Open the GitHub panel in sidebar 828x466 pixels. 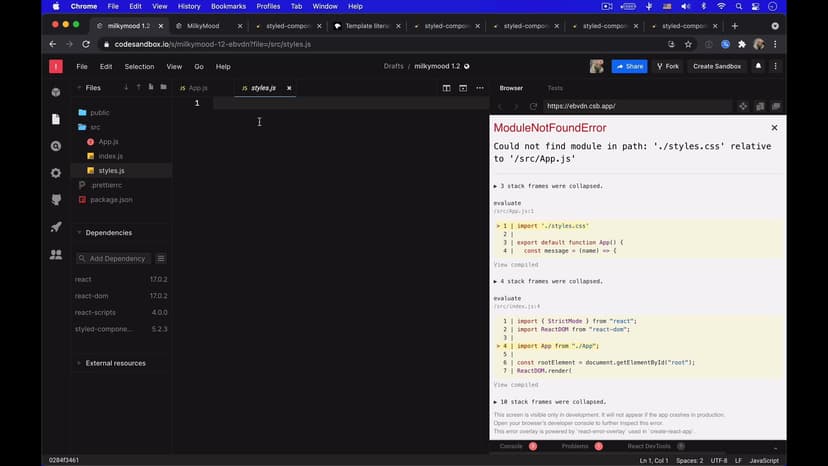pos(56,200)
